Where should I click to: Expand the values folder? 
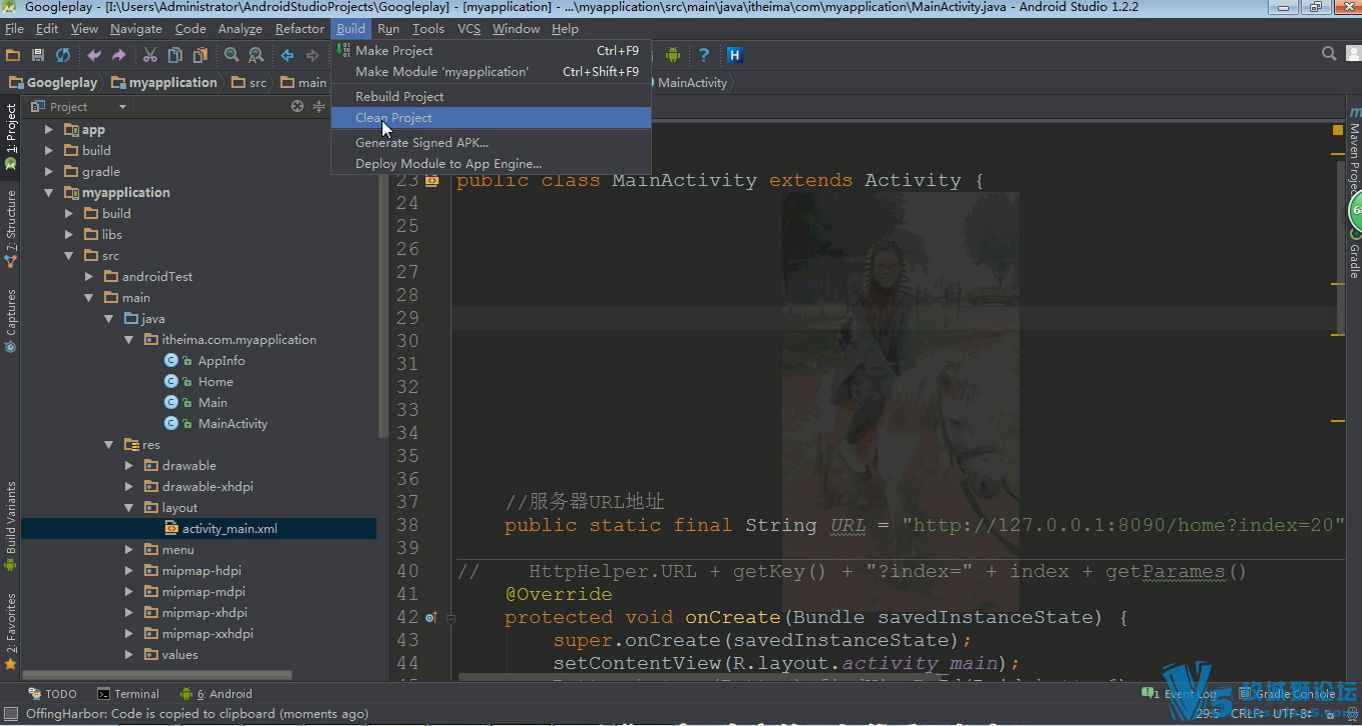129,655
